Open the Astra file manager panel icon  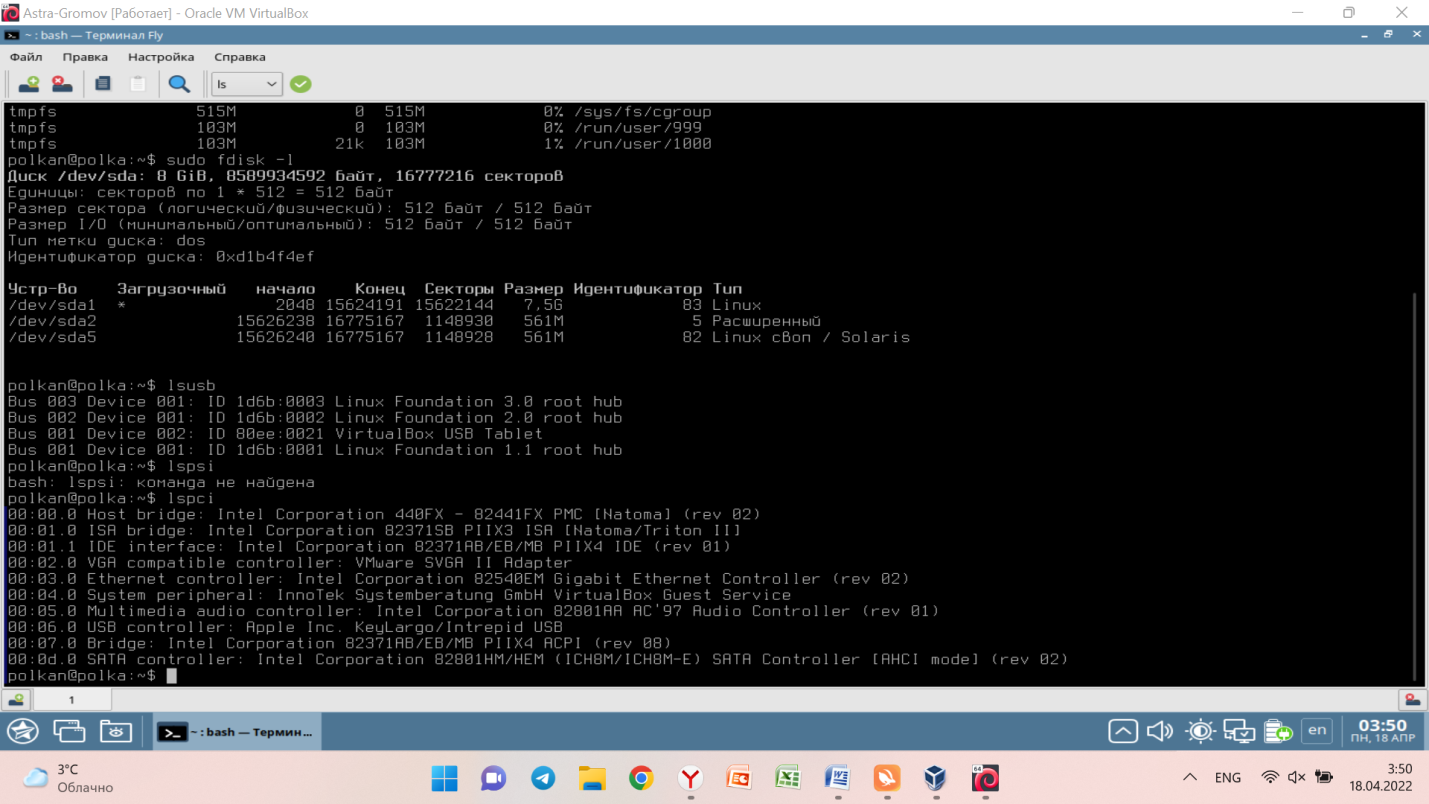(116, 732)
